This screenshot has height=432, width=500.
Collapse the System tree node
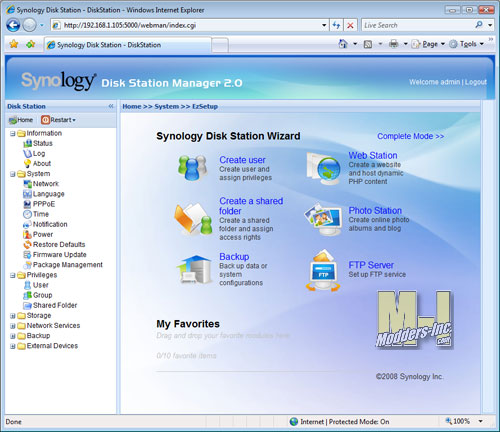coord(13,174)
